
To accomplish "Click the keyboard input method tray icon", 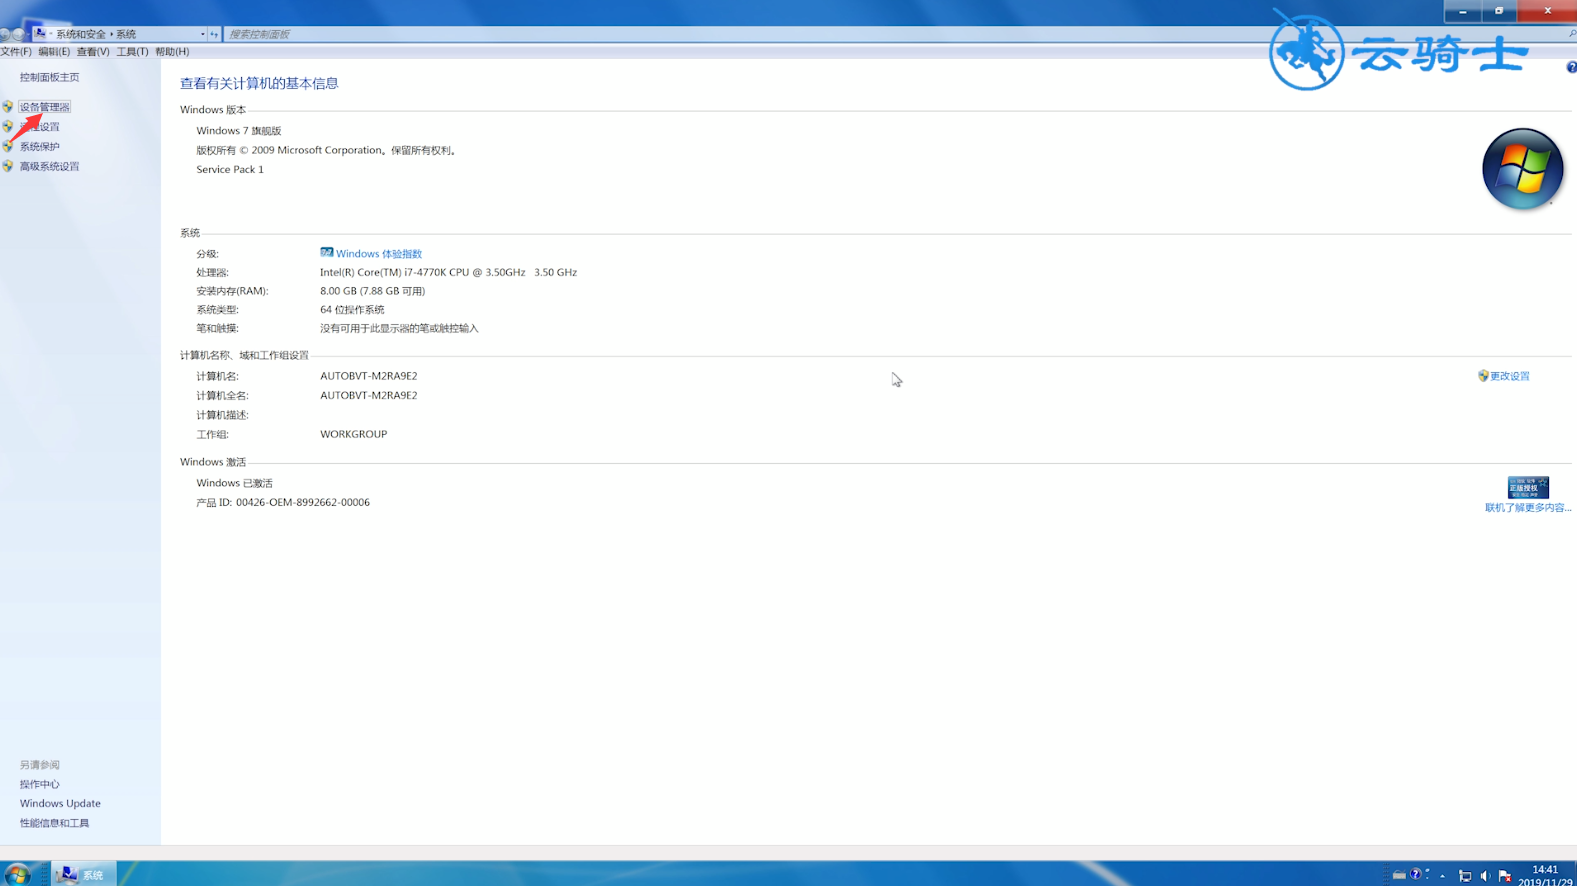I will coord(1399,875).
